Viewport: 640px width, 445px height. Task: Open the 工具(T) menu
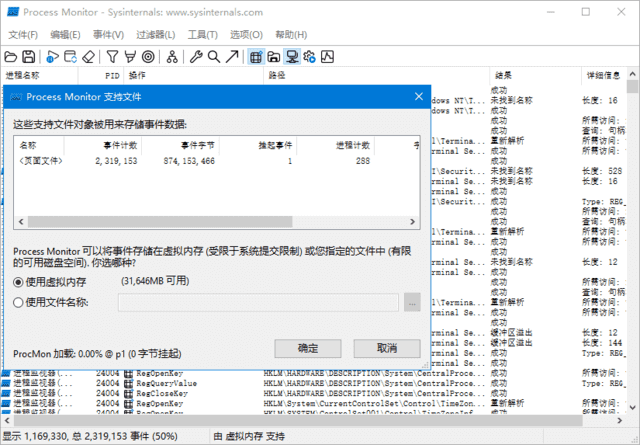[x=202, y=35]
